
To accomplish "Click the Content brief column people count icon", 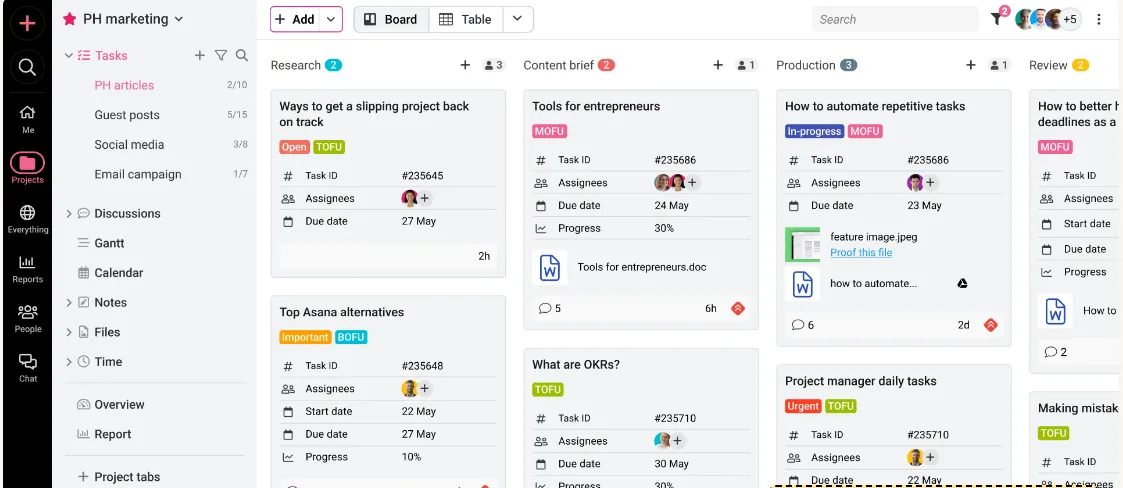I will [747, 65].
